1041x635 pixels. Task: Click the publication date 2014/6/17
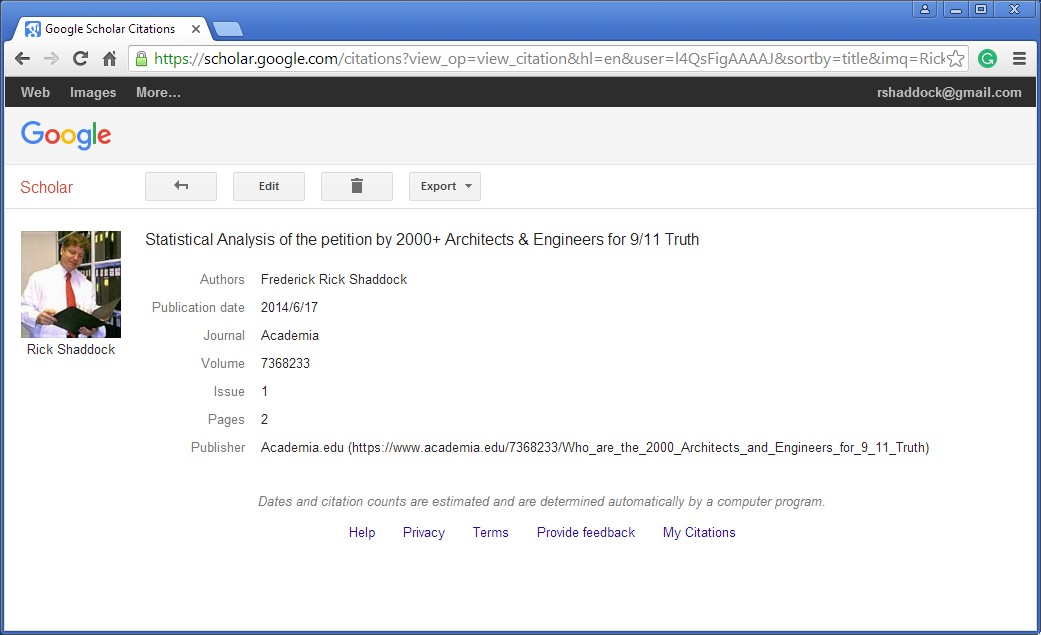tap(289, 308)
